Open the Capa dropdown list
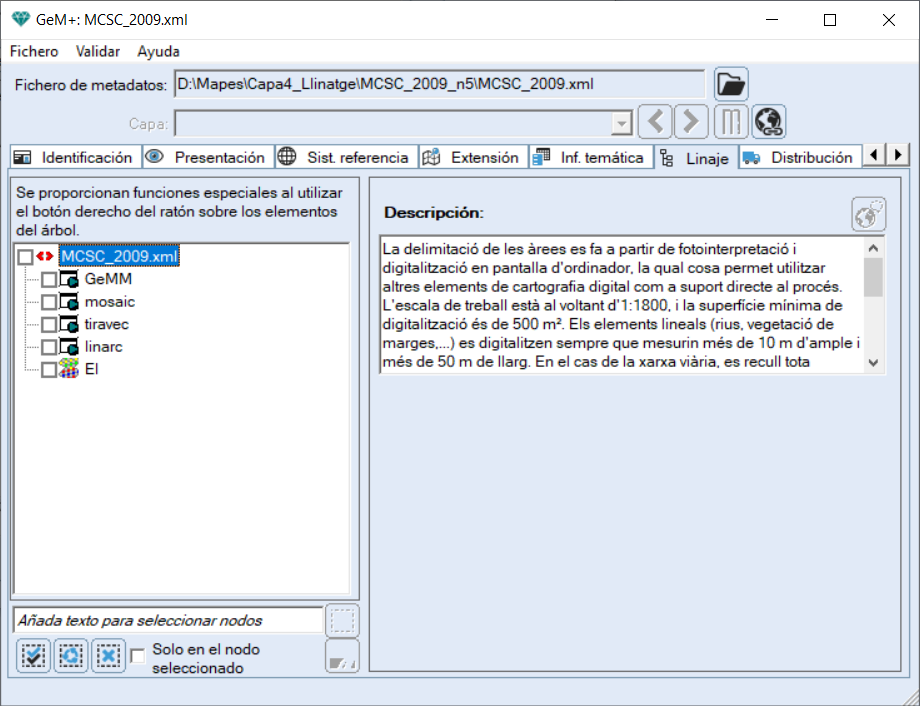The width and height of the screenshot is (920, 706). 622,123
